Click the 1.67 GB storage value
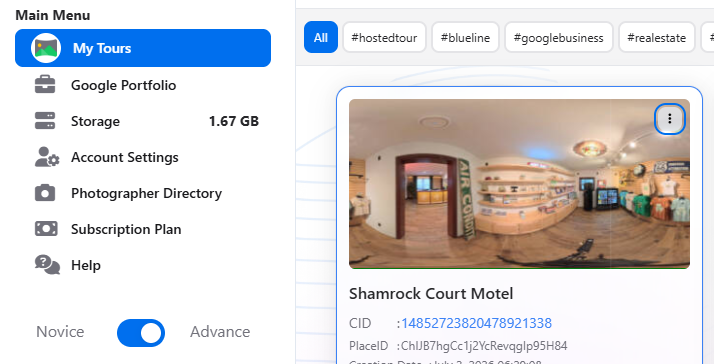This screenshot has height=364, width=714. [x=234, y=121]
